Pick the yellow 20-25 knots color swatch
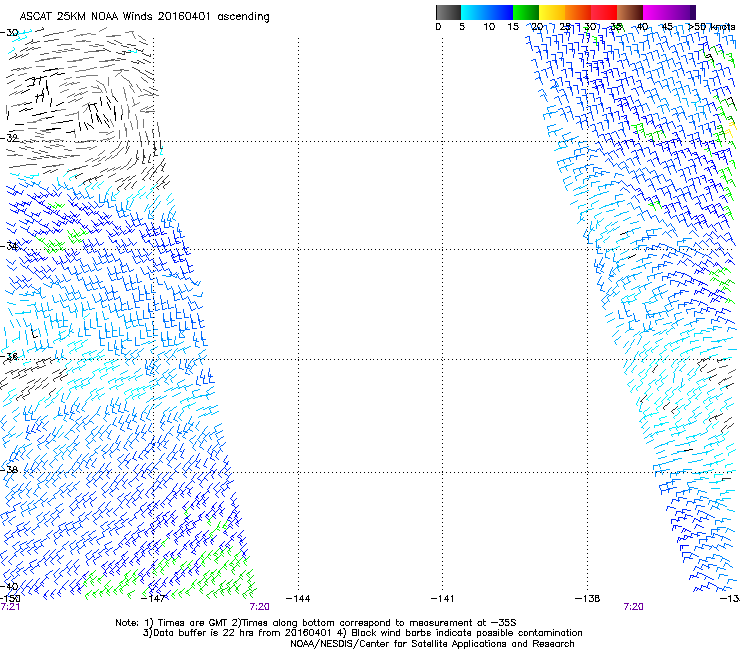This screenshot has height=650, width=740. (552, 12)
